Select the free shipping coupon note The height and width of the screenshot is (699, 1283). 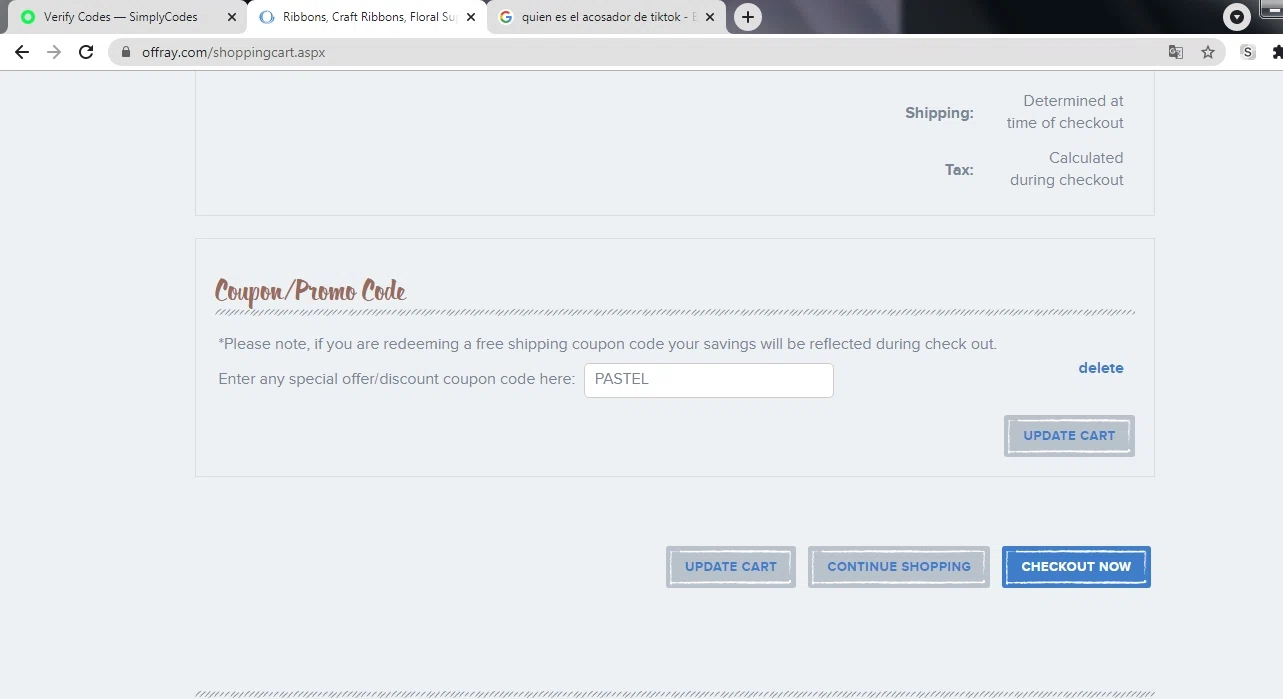click(x=608, y=344)
